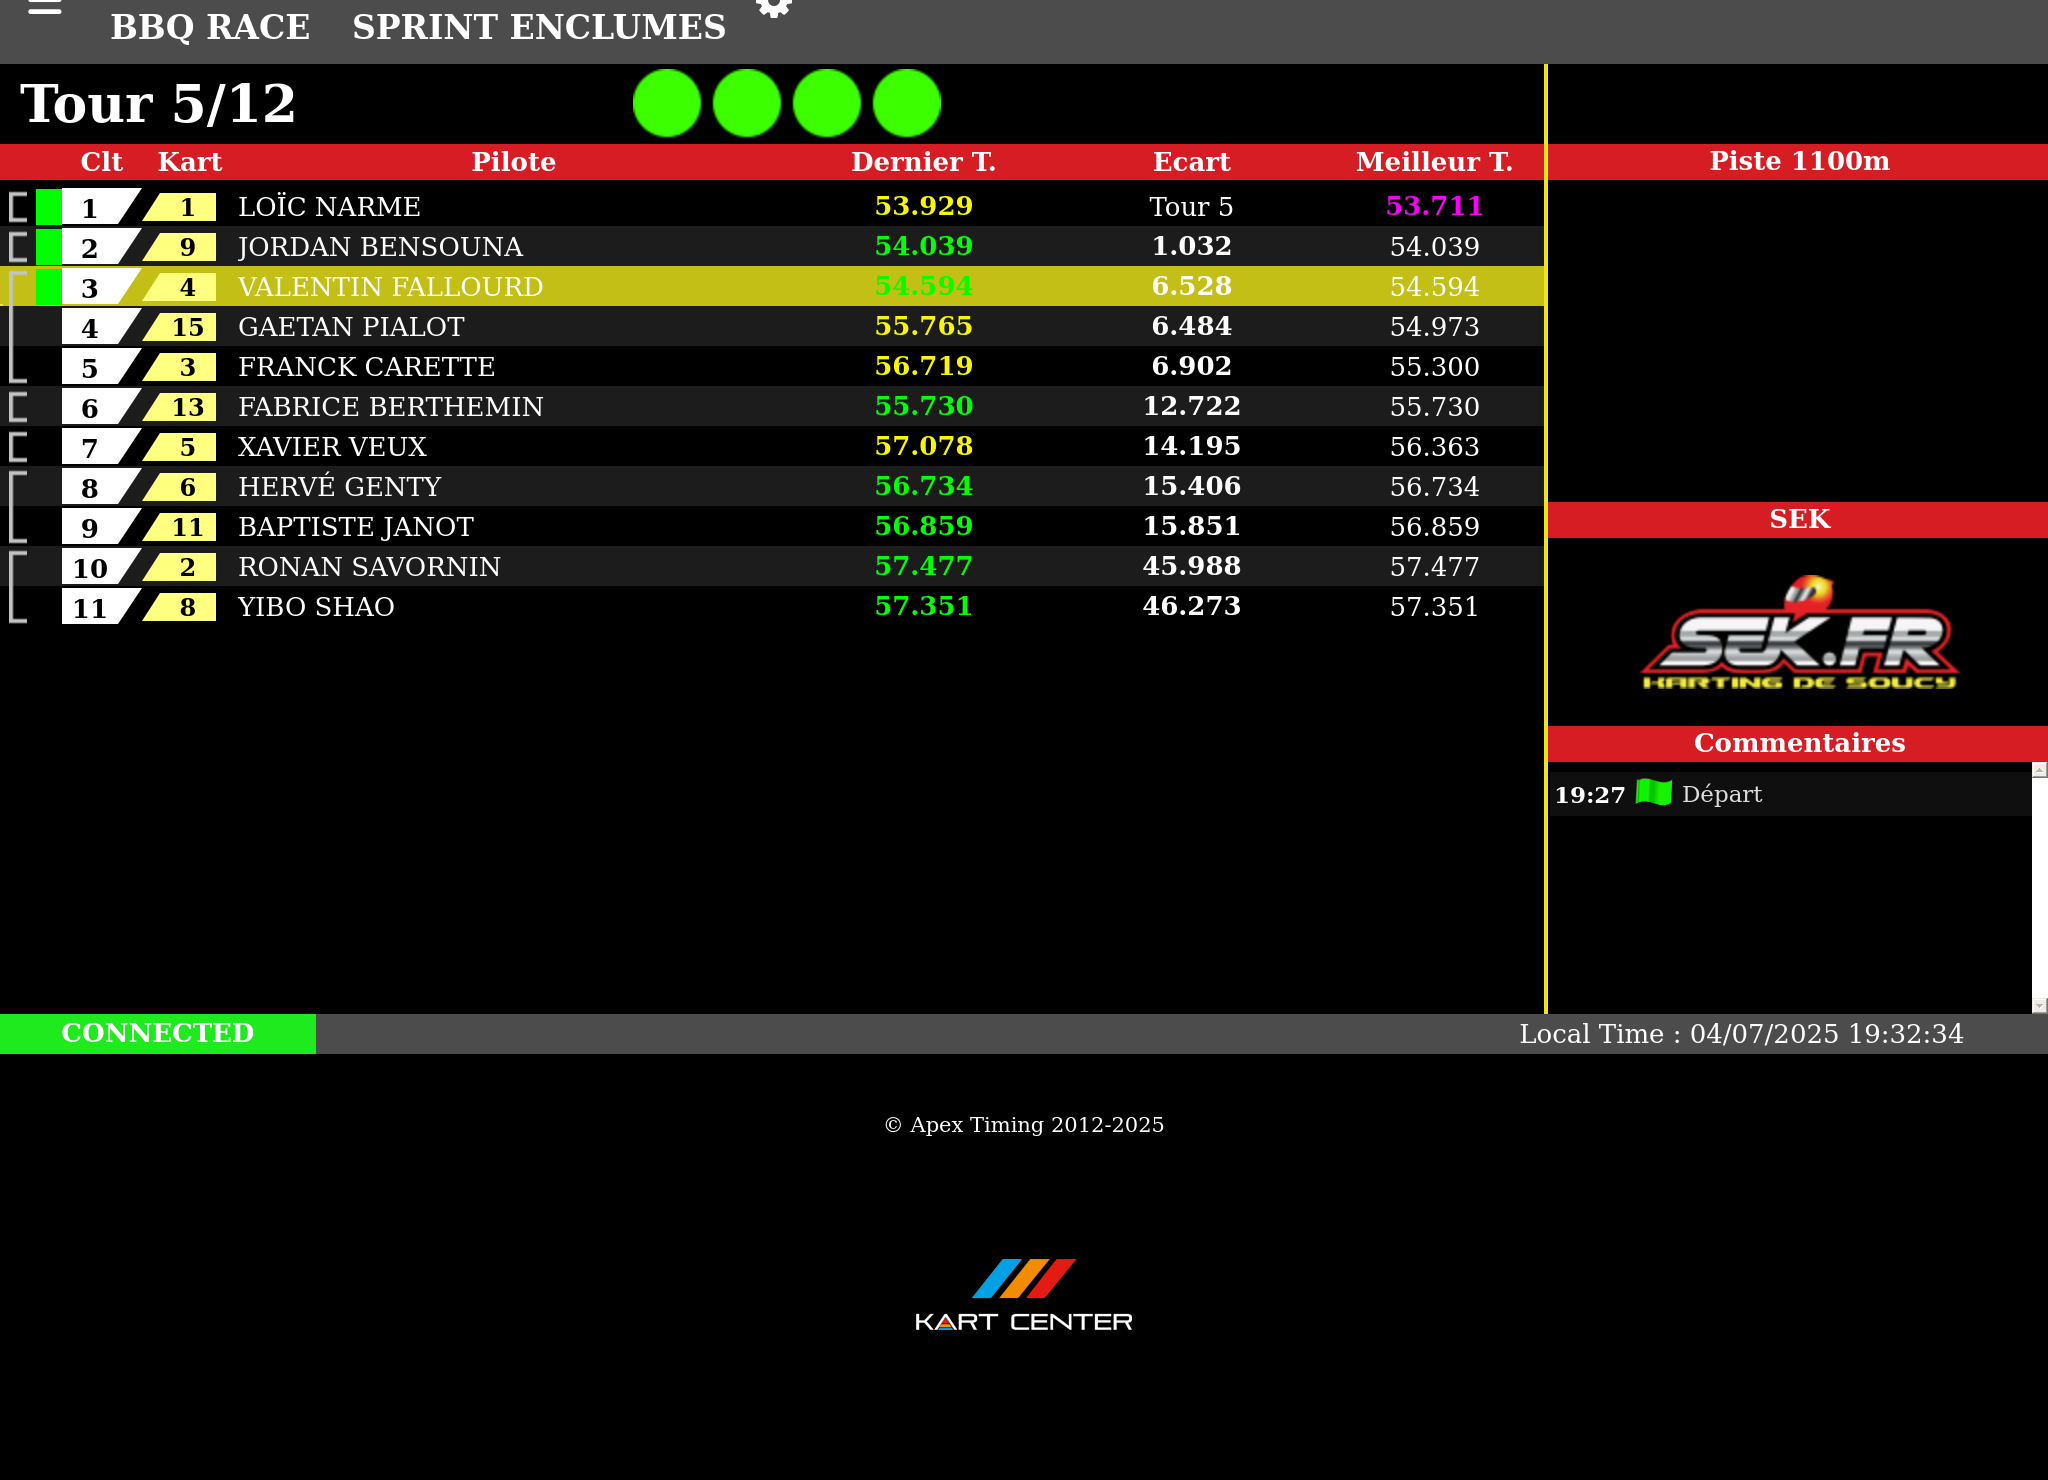
Task: Sort by Meilleur T. column header
Action: 1433,162
